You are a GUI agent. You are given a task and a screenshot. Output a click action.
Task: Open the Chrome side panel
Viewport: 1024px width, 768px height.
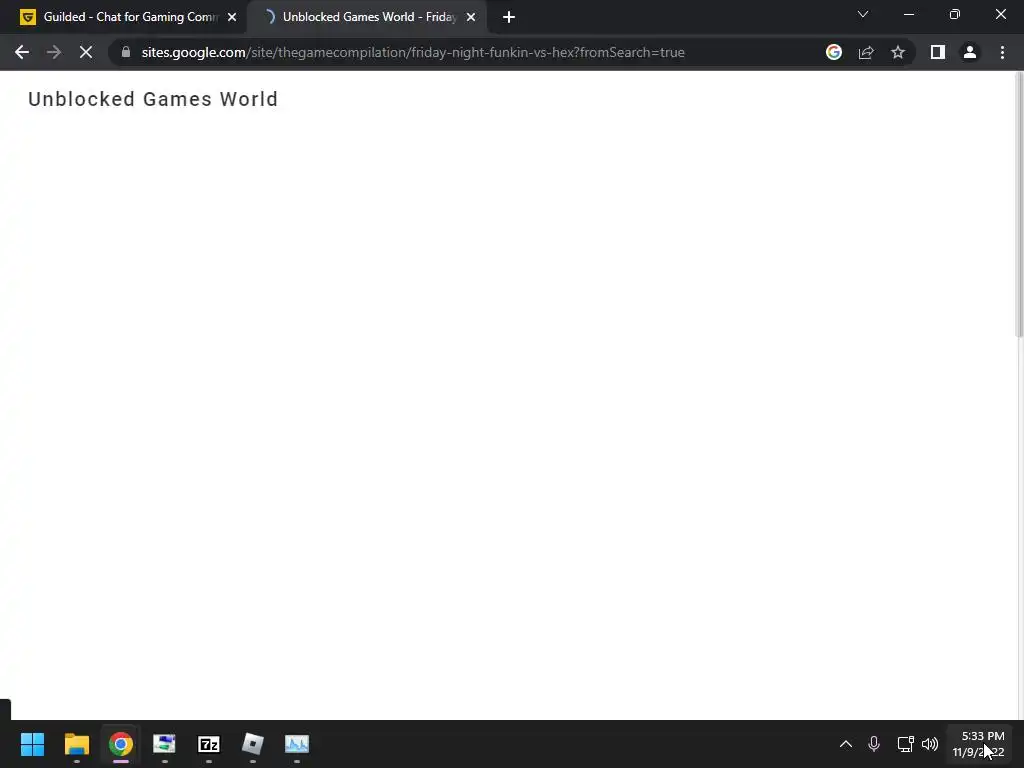(938, 52)
